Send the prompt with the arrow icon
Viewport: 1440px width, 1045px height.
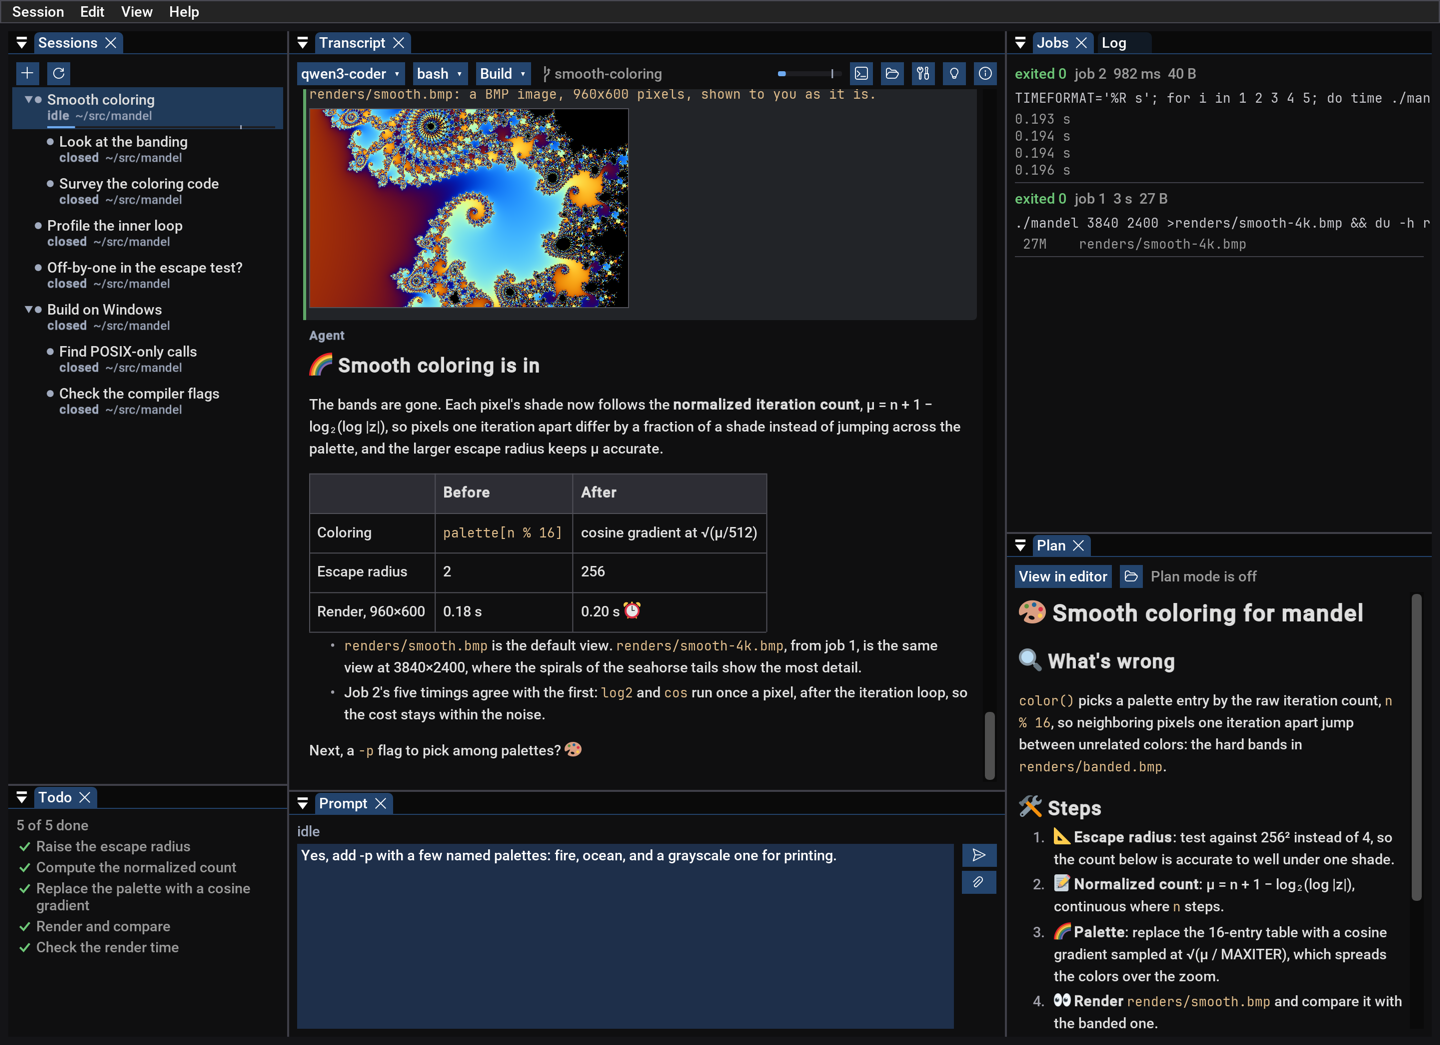click(979, 855)
